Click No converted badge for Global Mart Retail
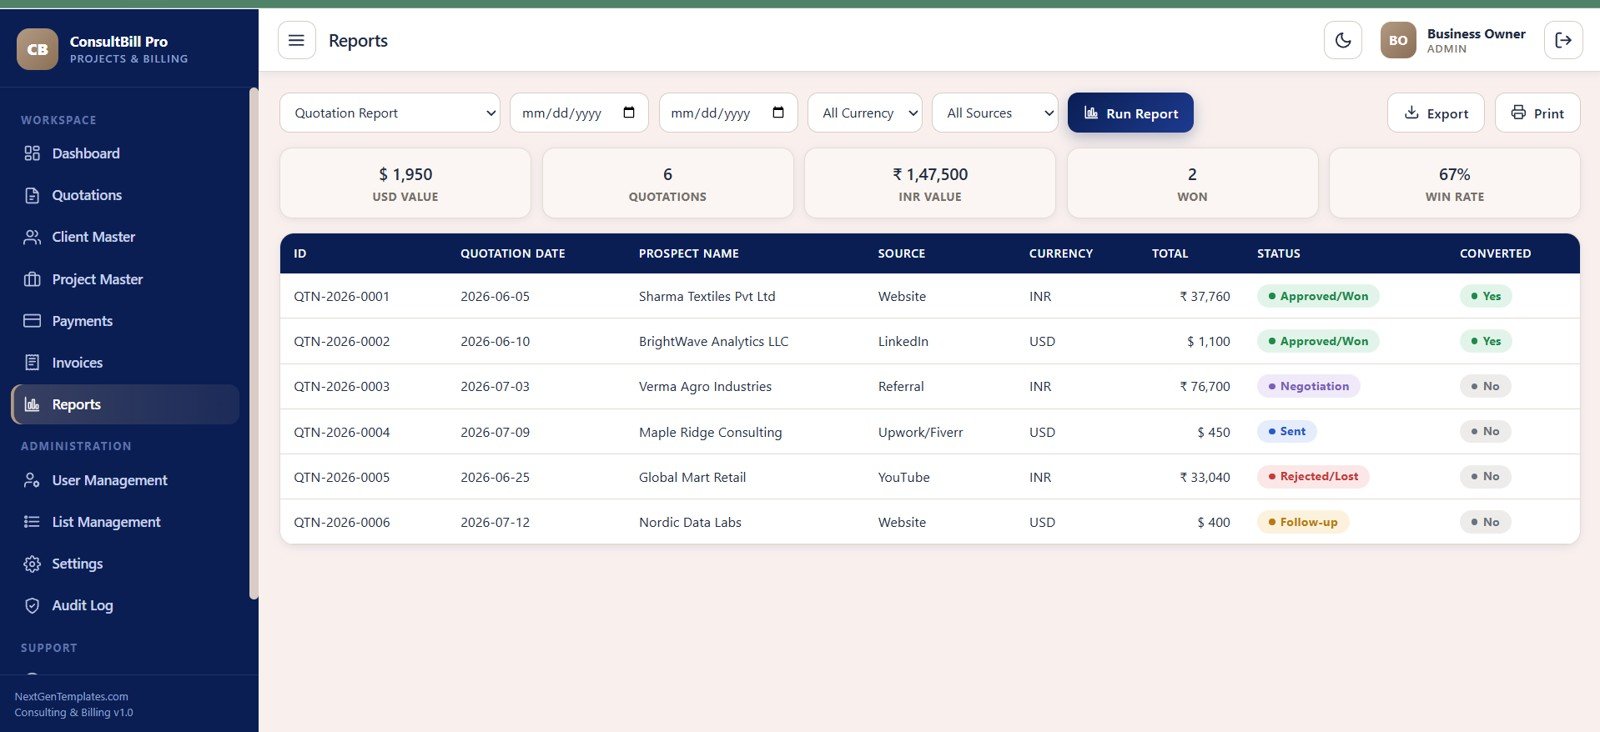1600x732 pixels. [1485, 477]
